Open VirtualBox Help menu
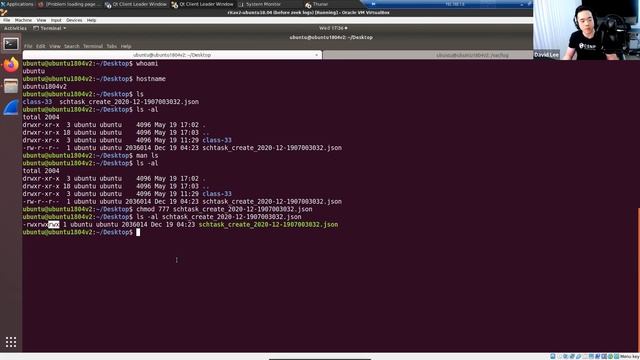This screenshot has height=360, width=640. 91,20
